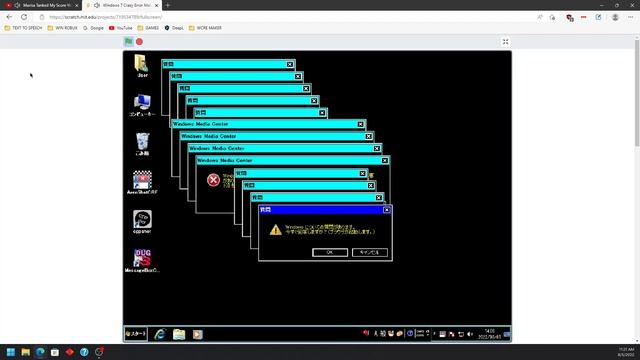
Task: Click the red icon at the simulated tray start
Action: point(366,333)
